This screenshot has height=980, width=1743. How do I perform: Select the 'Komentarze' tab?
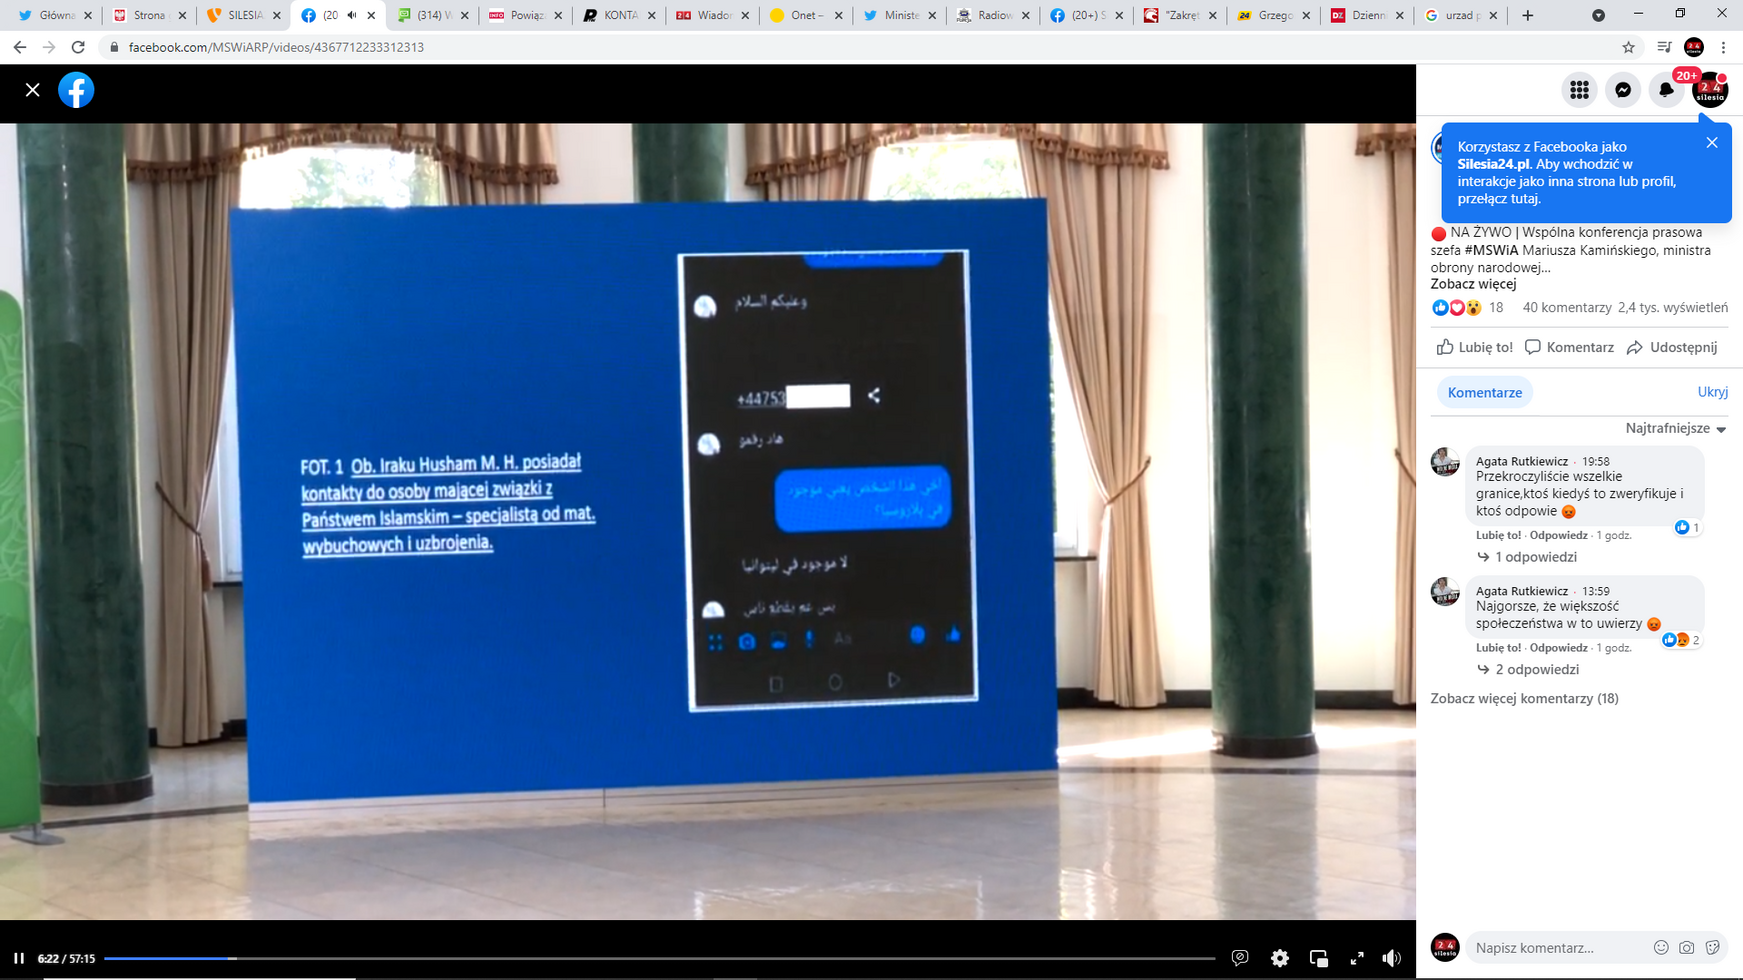pos(1485,392)
